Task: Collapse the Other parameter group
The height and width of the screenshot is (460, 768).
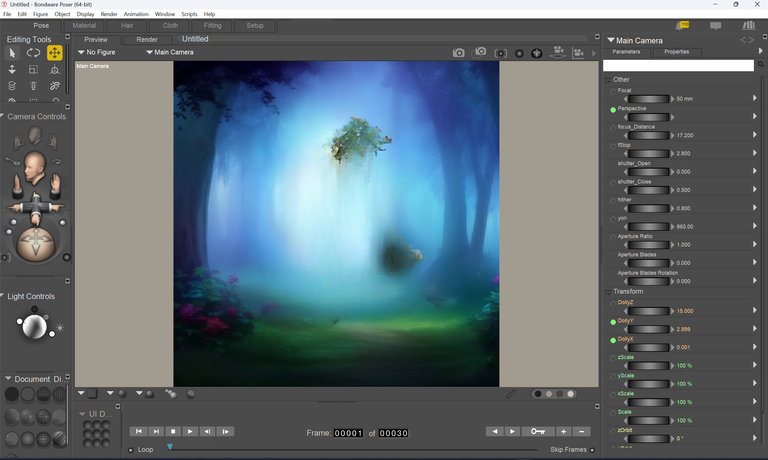Action: 608,81
